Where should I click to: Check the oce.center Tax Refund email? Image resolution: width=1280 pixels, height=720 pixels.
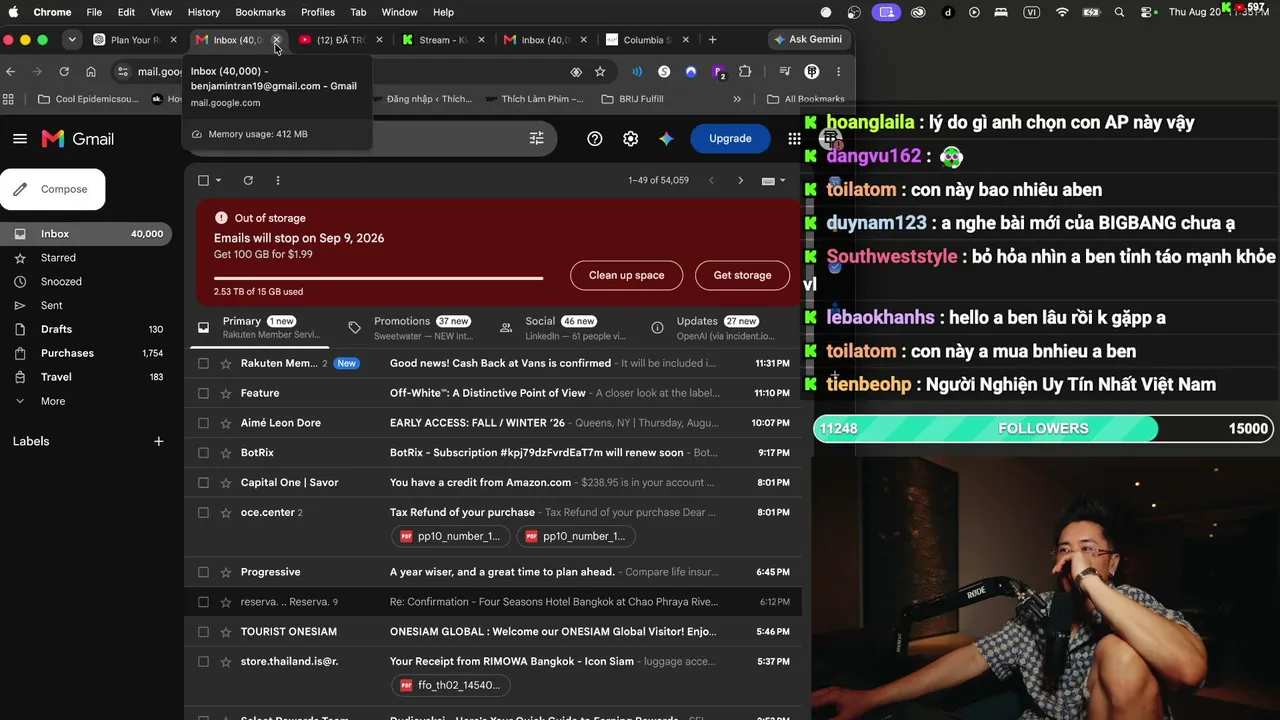(203, 513)
